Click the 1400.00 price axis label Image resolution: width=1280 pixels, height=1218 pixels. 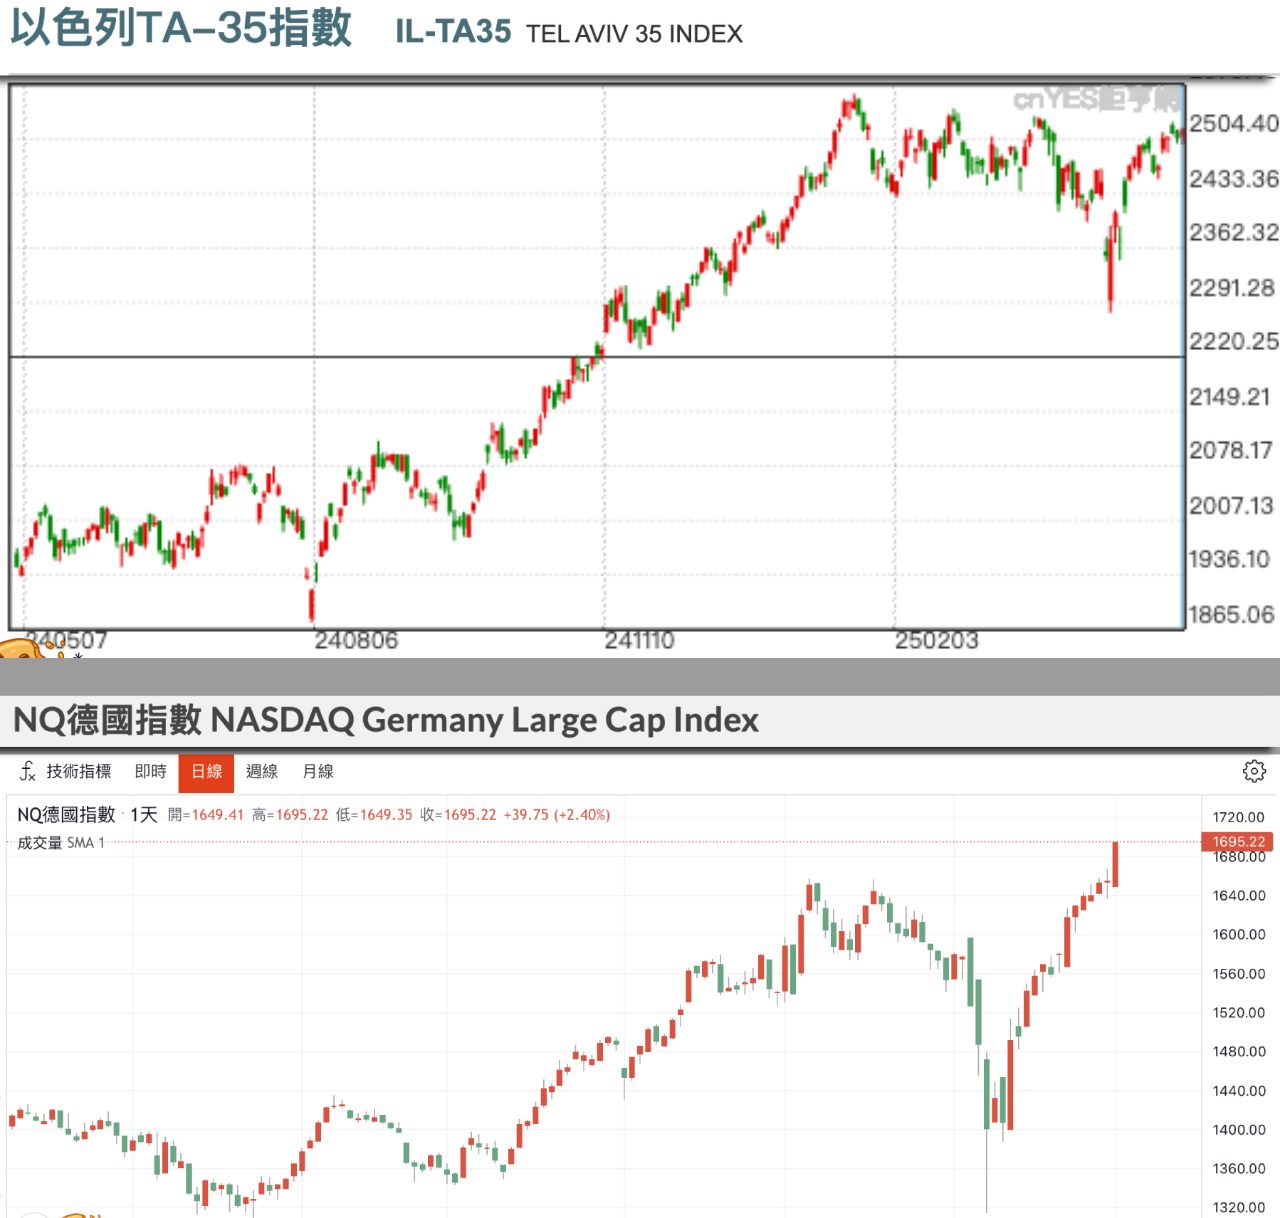(1238, 1129)
